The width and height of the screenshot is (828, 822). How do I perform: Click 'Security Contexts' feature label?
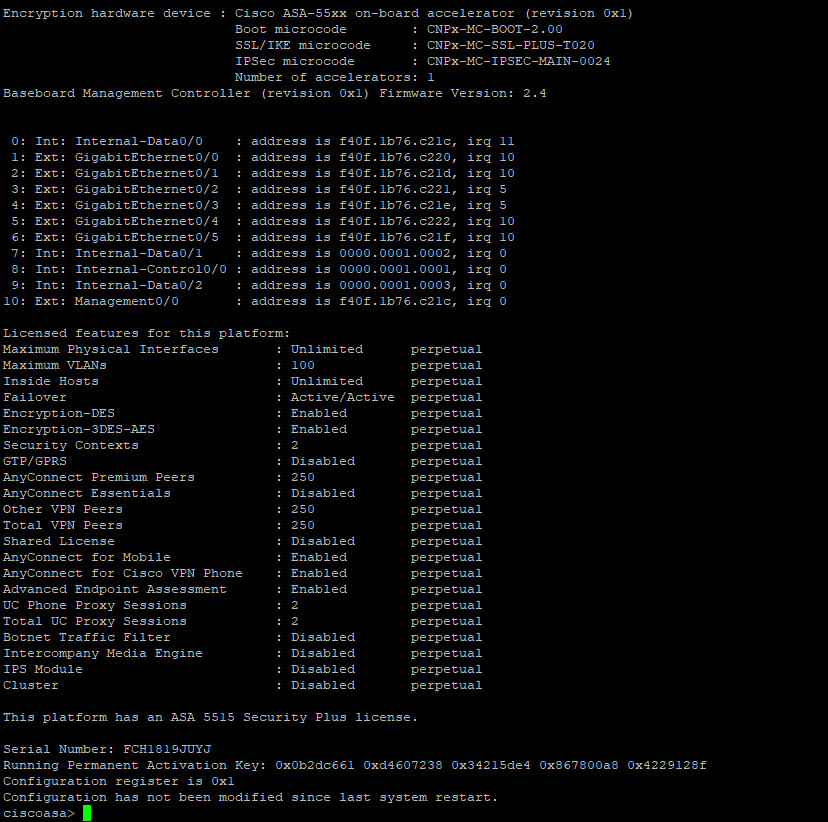(71, 446)
